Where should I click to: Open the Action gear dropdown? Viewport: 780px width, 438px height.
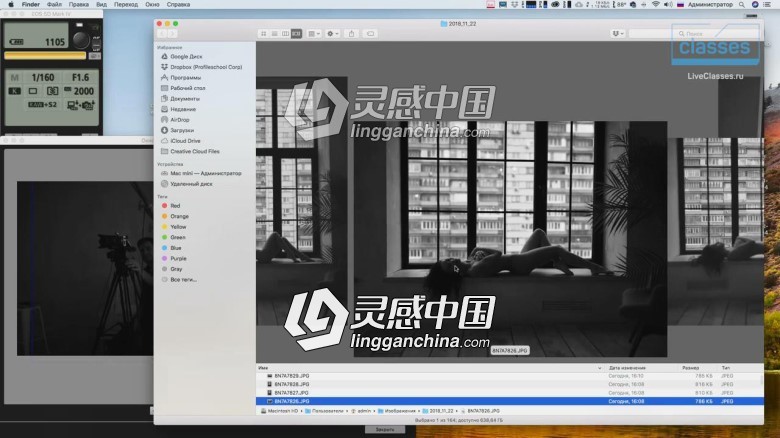tap(333, 33)
